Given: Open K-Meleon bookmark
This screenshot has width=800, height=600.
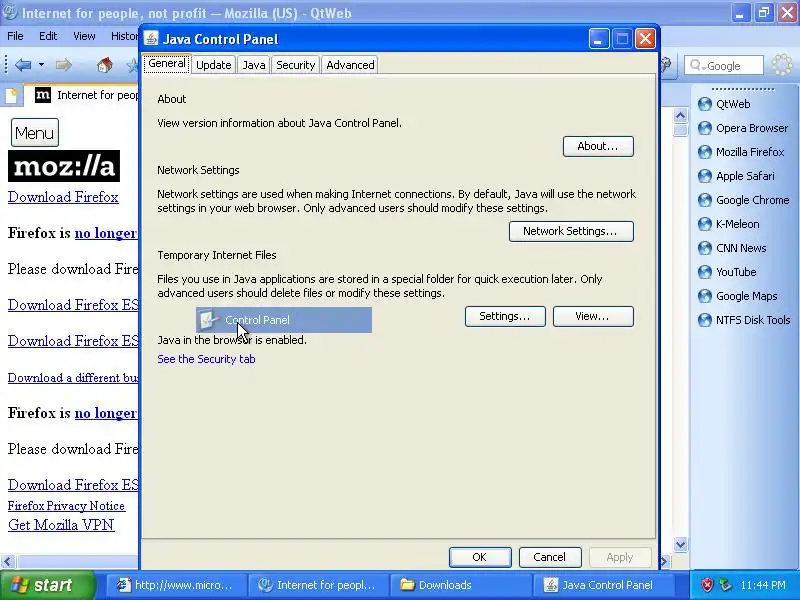Looking at the screenshot, I should click(x=729, y=224).
